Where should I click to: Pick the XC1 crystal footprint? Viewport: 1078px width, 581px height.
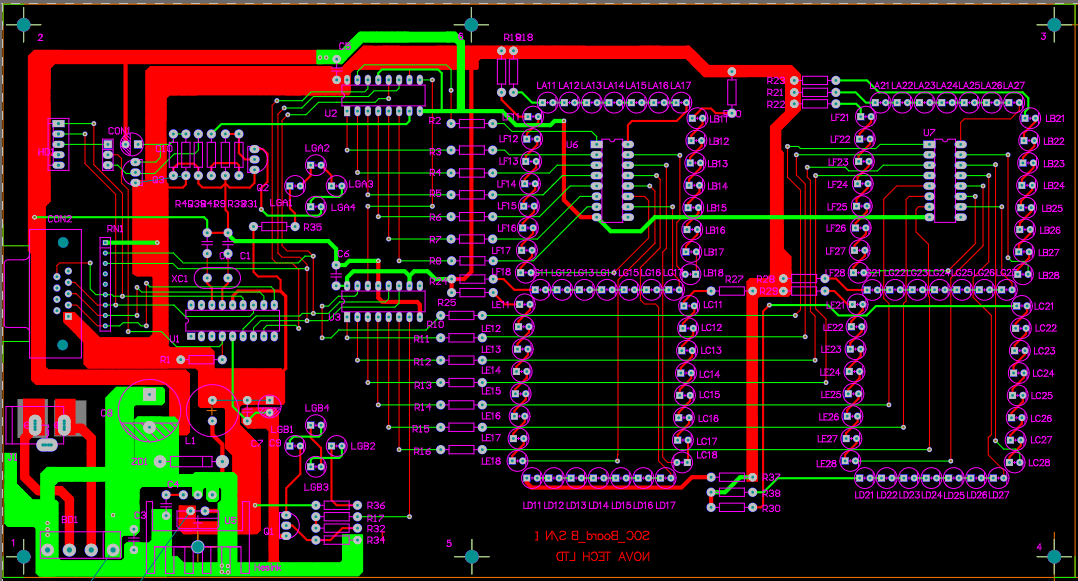pyautogui.click(x=216, y=280)
